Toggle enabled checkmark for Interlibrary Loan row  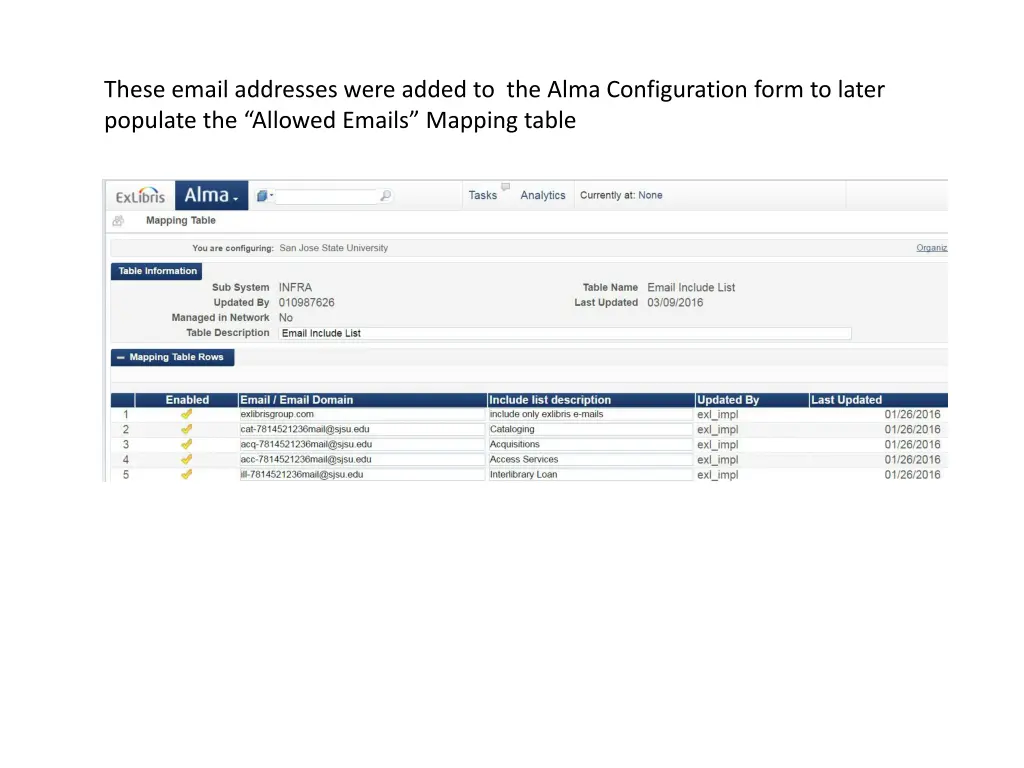point(187,474)
